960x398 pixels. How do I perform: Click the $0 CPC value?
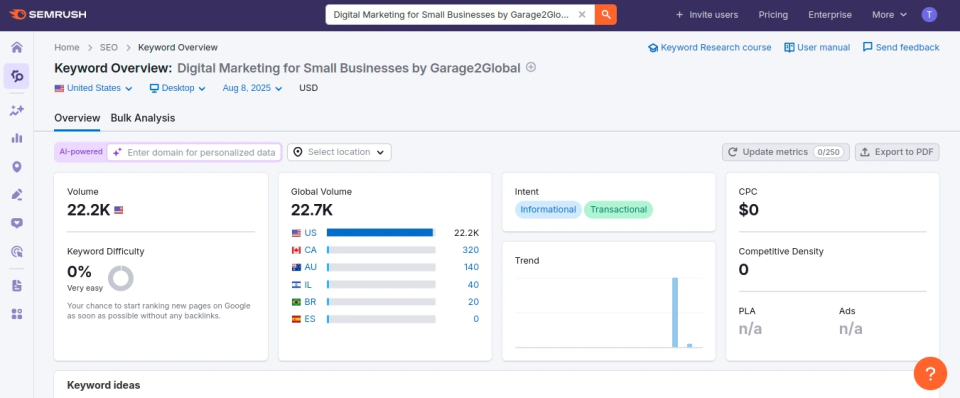pos(749,210)
